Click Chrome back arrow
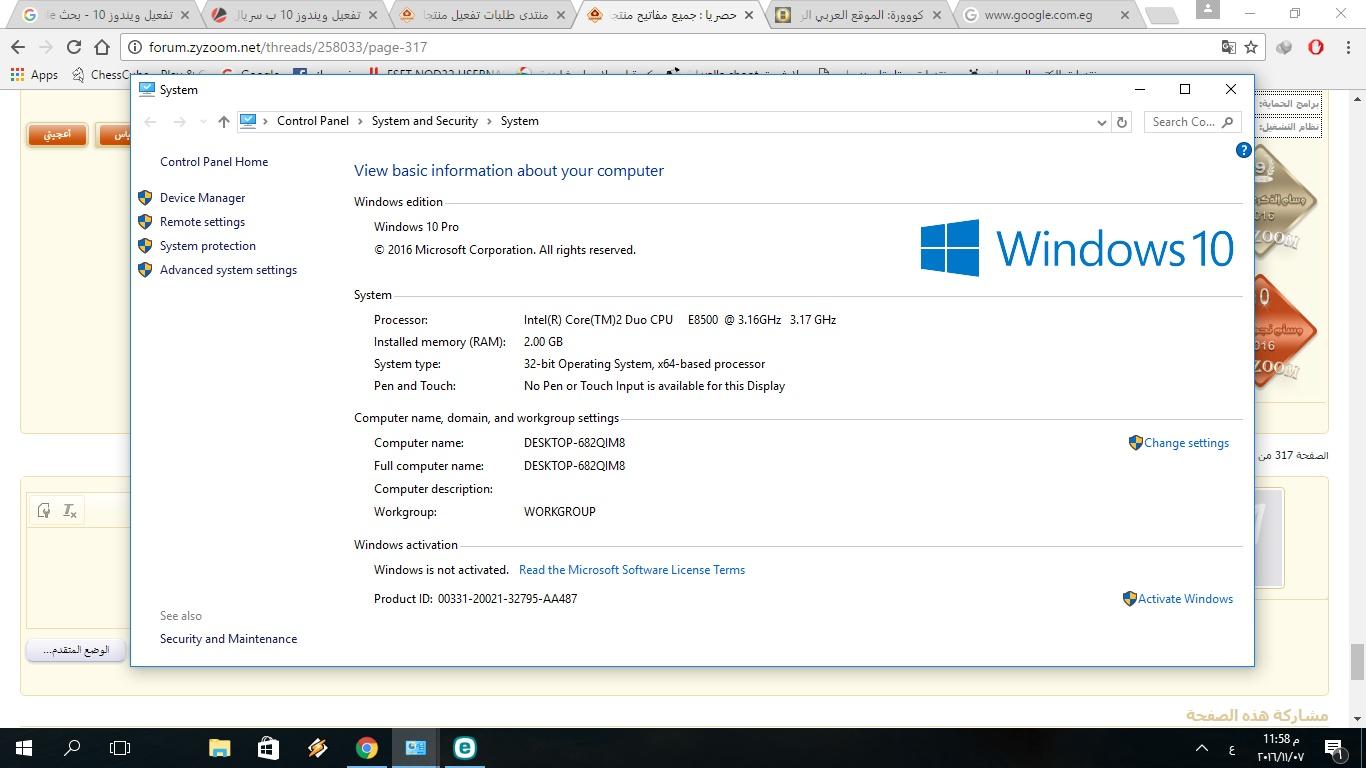1366x768 pixels. [17, 47]
